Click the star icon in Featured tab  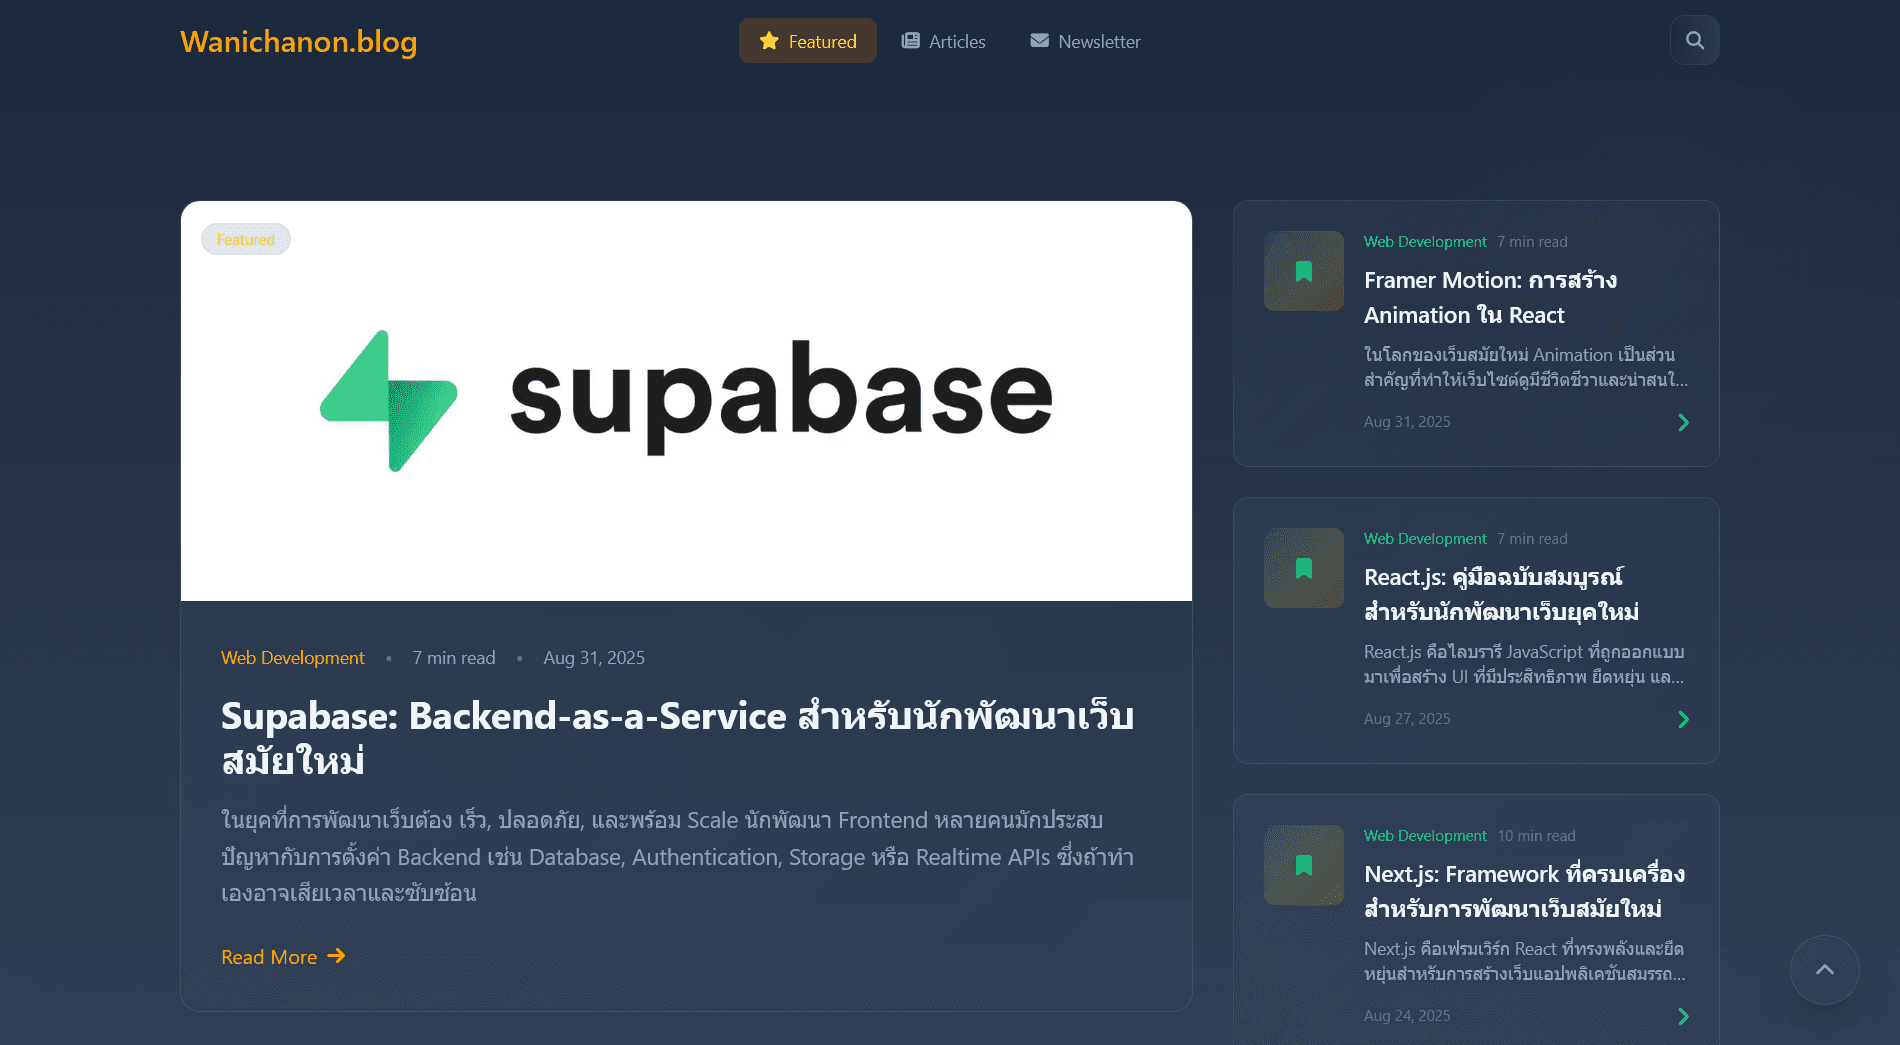coord(768,41)
